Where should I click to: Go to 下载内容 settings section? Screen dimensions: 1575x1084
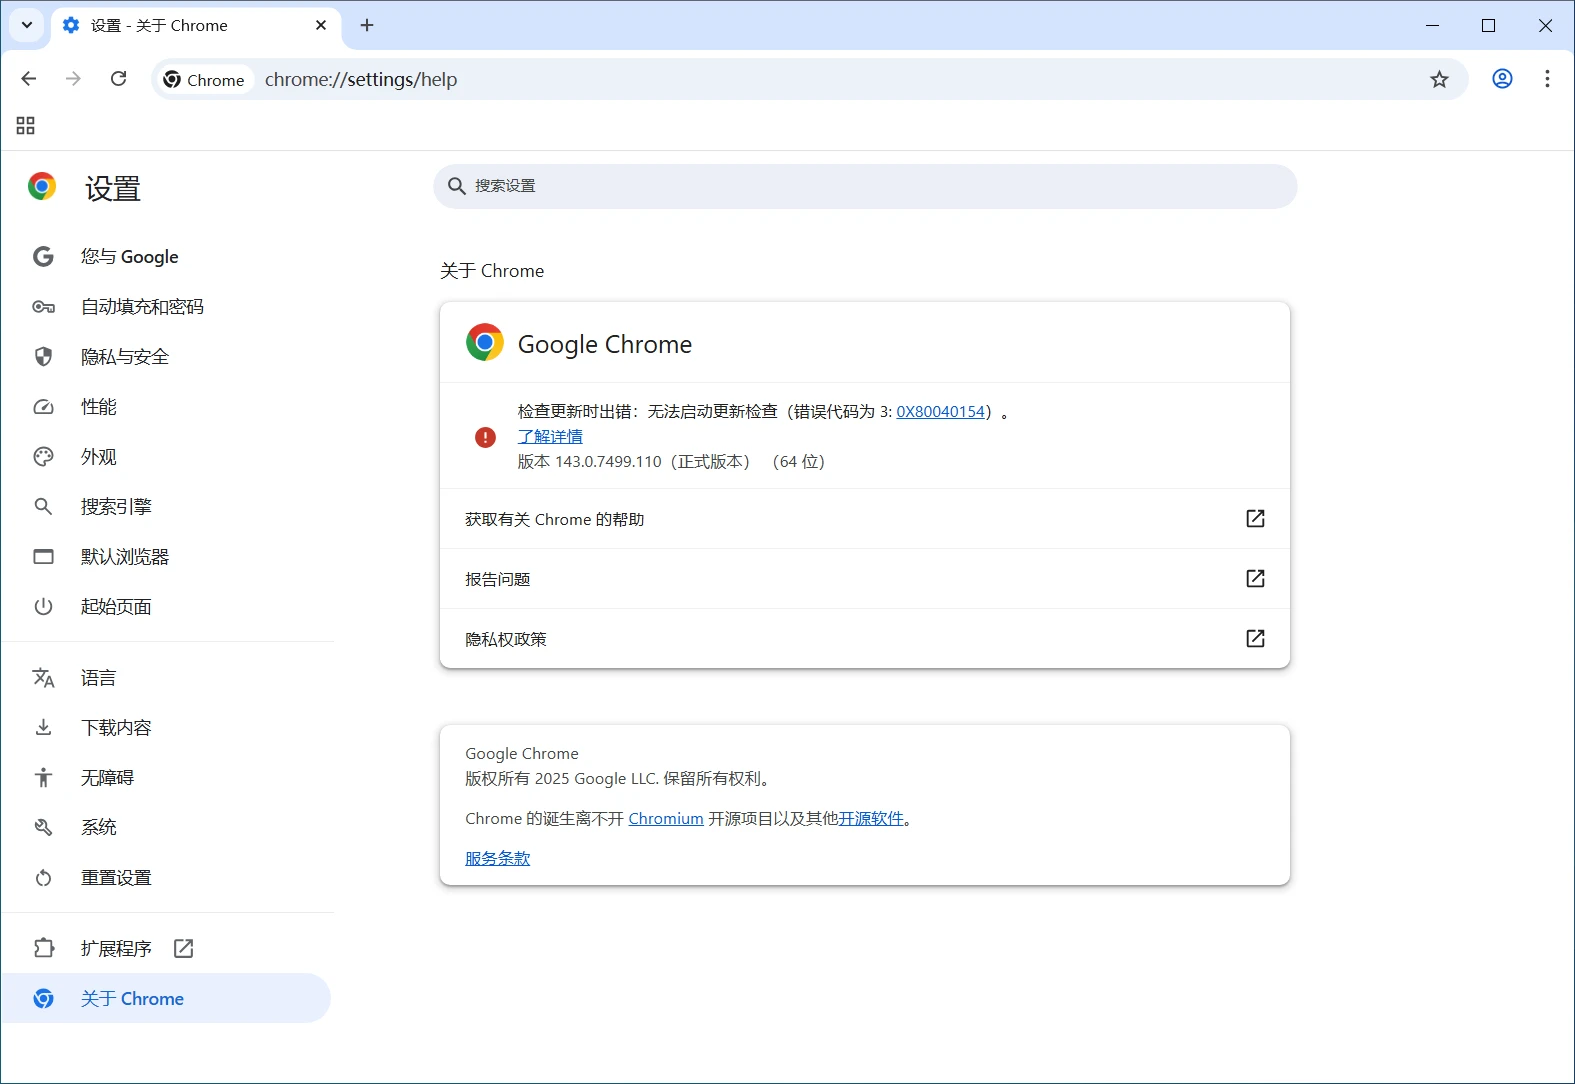[116, 728]
